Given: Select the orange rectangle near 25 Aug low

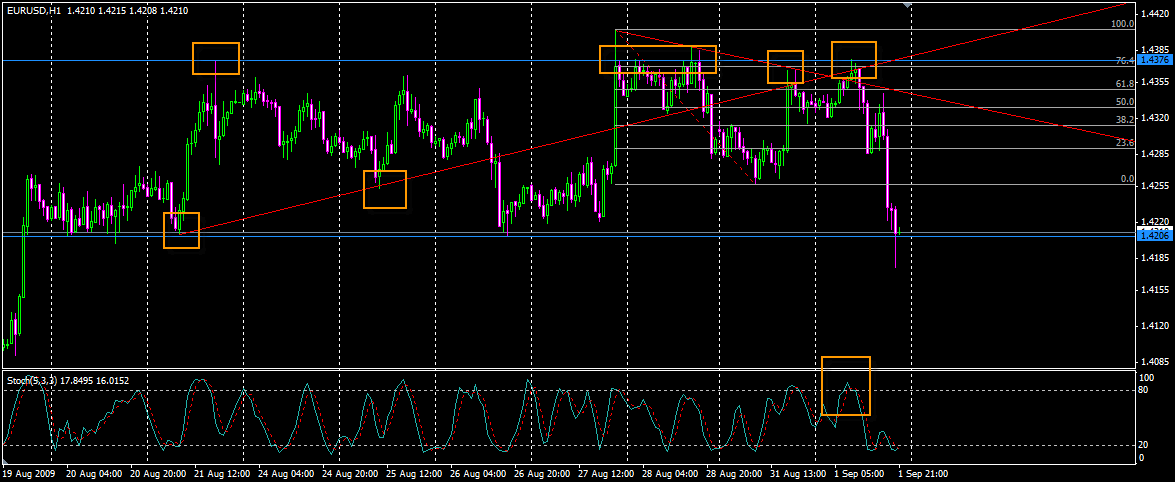Looking at the screenshot, I should [385, 189].
